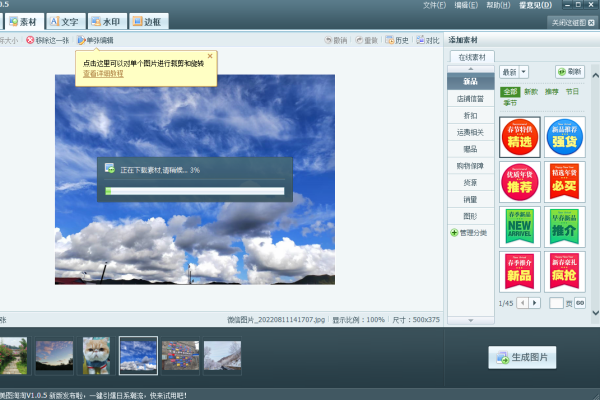Open the 帮助(H) menu
600x400 pixels.
pos(498,5)
